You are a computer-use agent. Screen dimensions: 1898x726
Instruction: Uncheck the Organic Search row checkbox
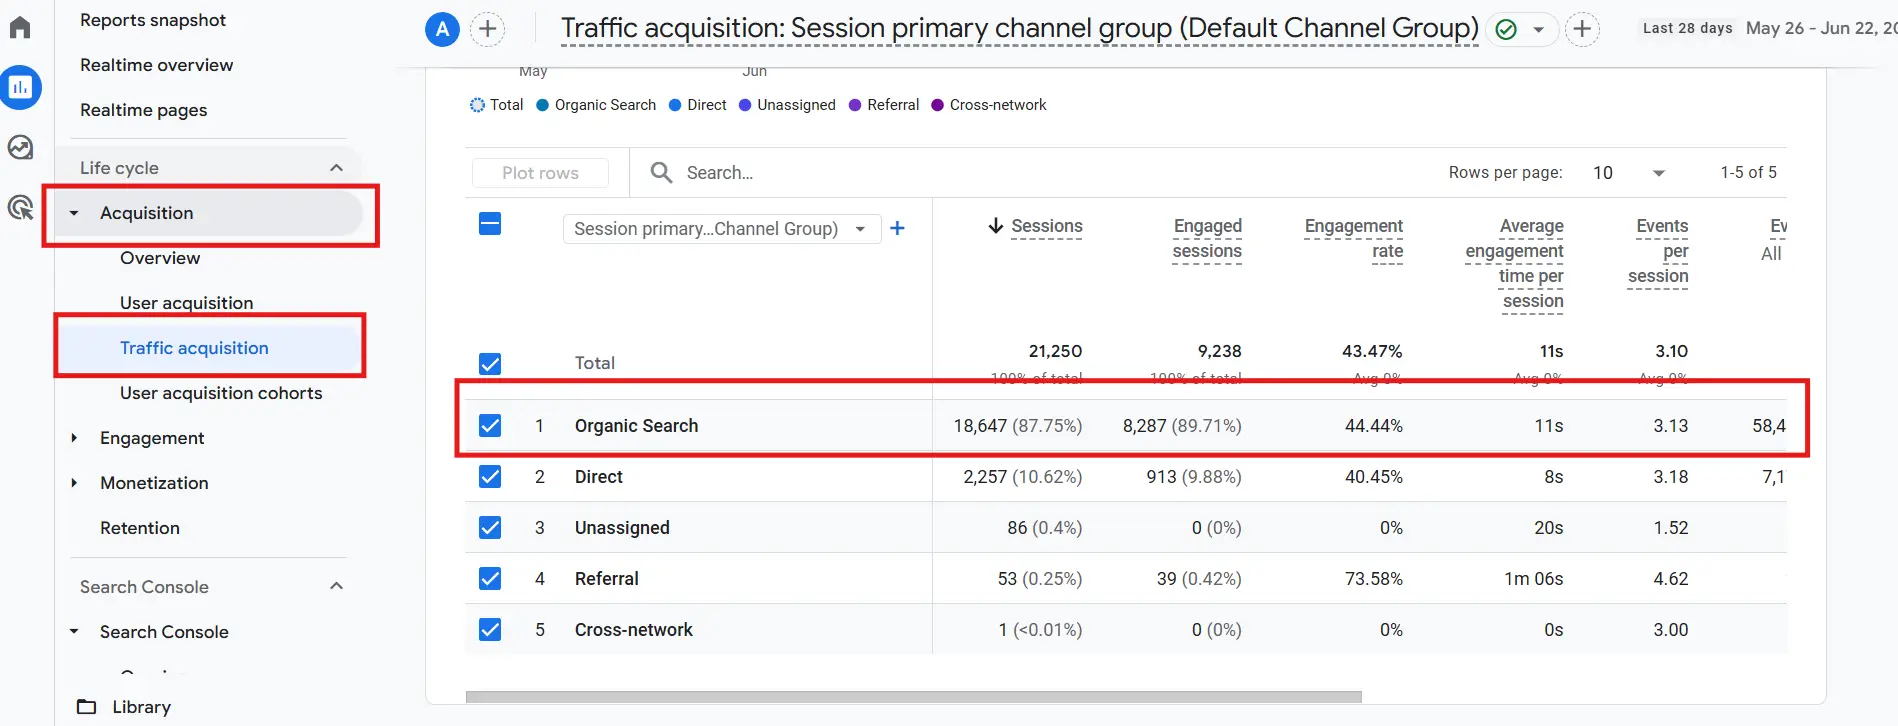(490, 426)
